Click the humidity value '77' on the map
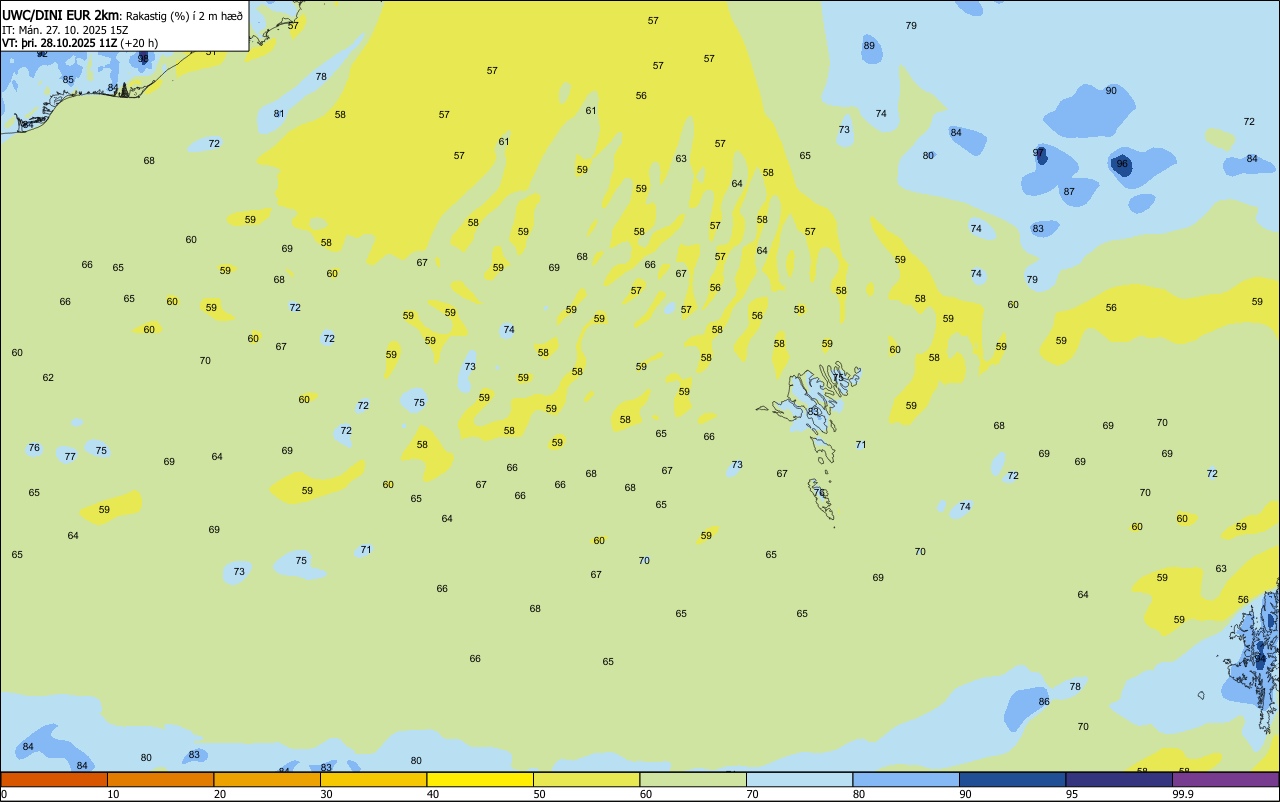The height and width of the screenshot is (802, 1280). (70, 457)
